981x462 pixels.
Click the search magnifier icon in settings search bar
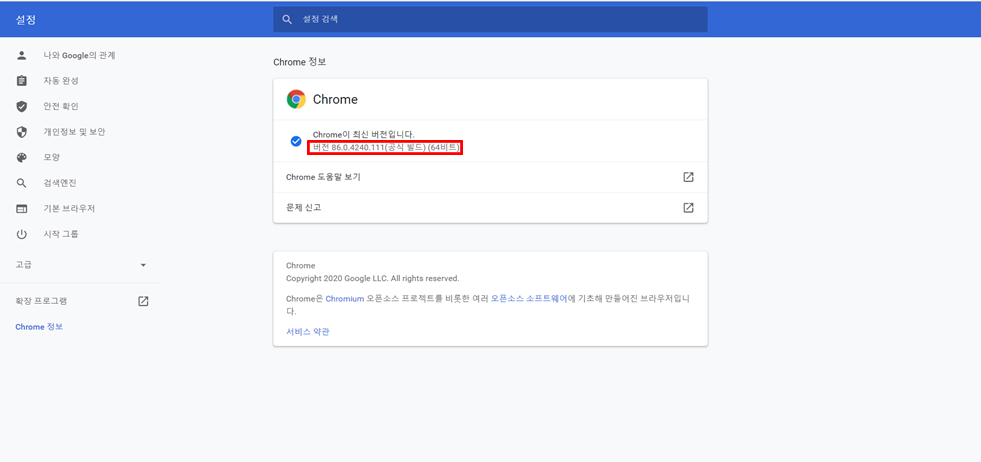click(287, 19)
